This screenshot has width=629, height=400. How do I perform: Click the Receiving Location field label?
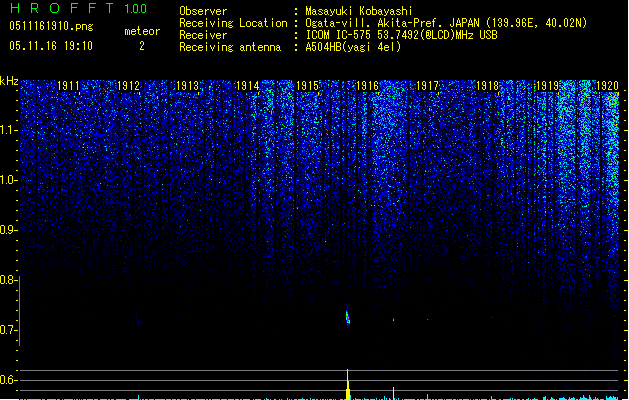pos(233,23)
